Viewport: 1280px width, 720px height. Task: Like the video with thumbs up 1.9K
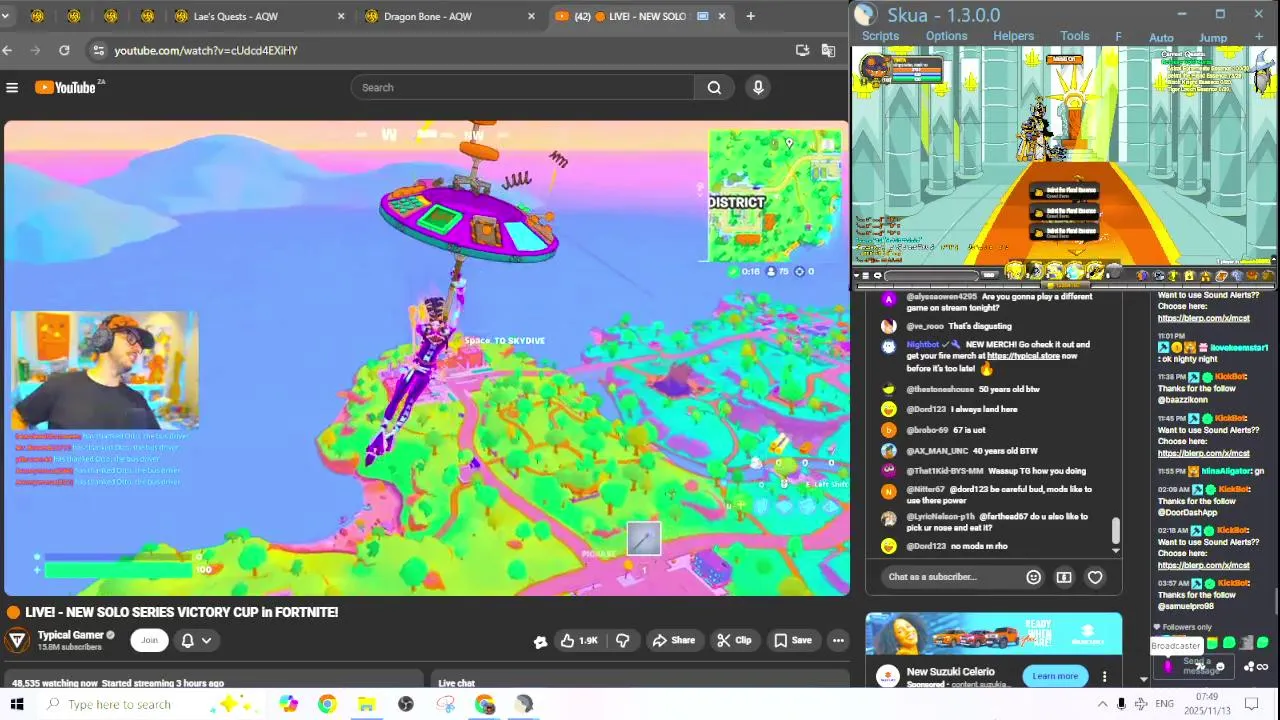[579, 640]
